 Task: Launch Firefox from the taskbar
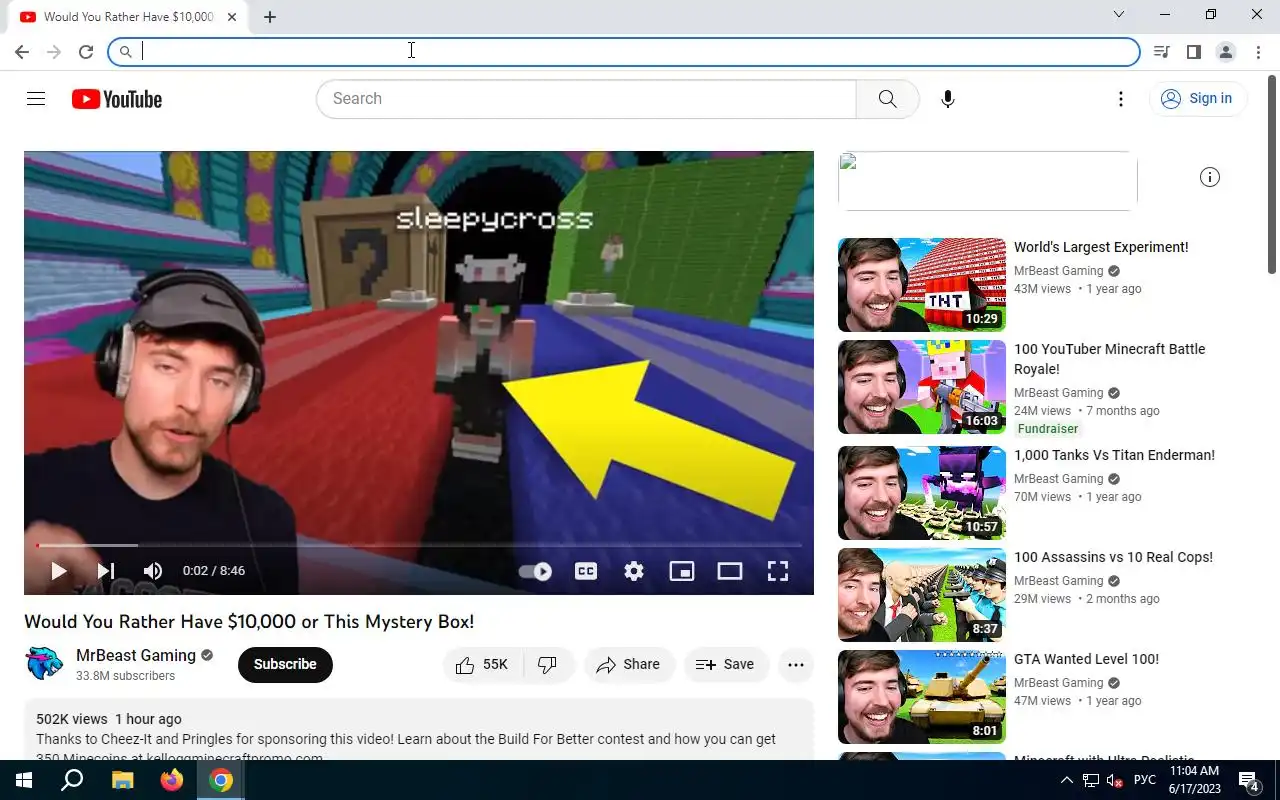171,780
